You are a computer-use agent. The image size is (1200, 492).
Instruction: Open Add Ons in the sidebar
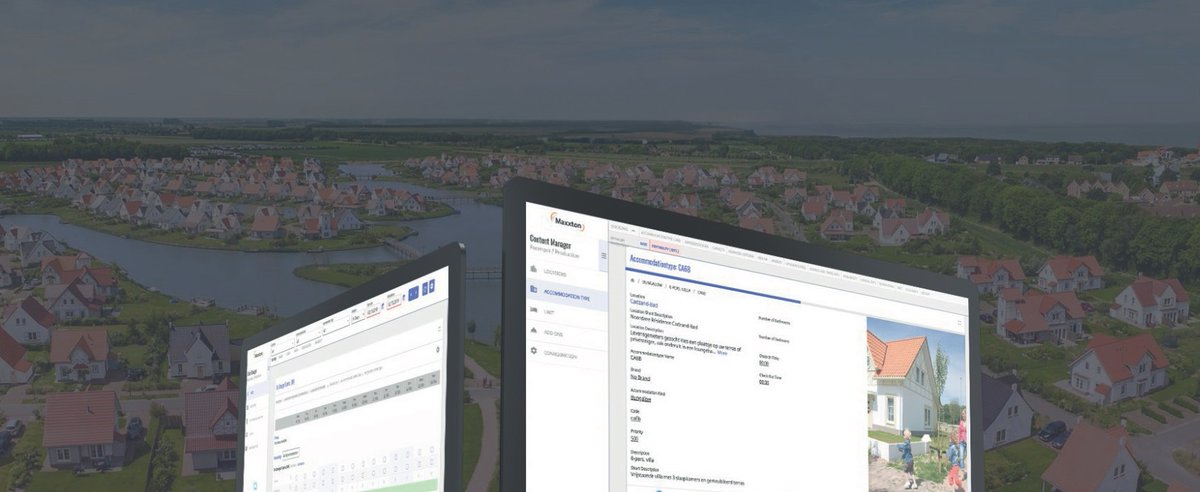point(553,334)
